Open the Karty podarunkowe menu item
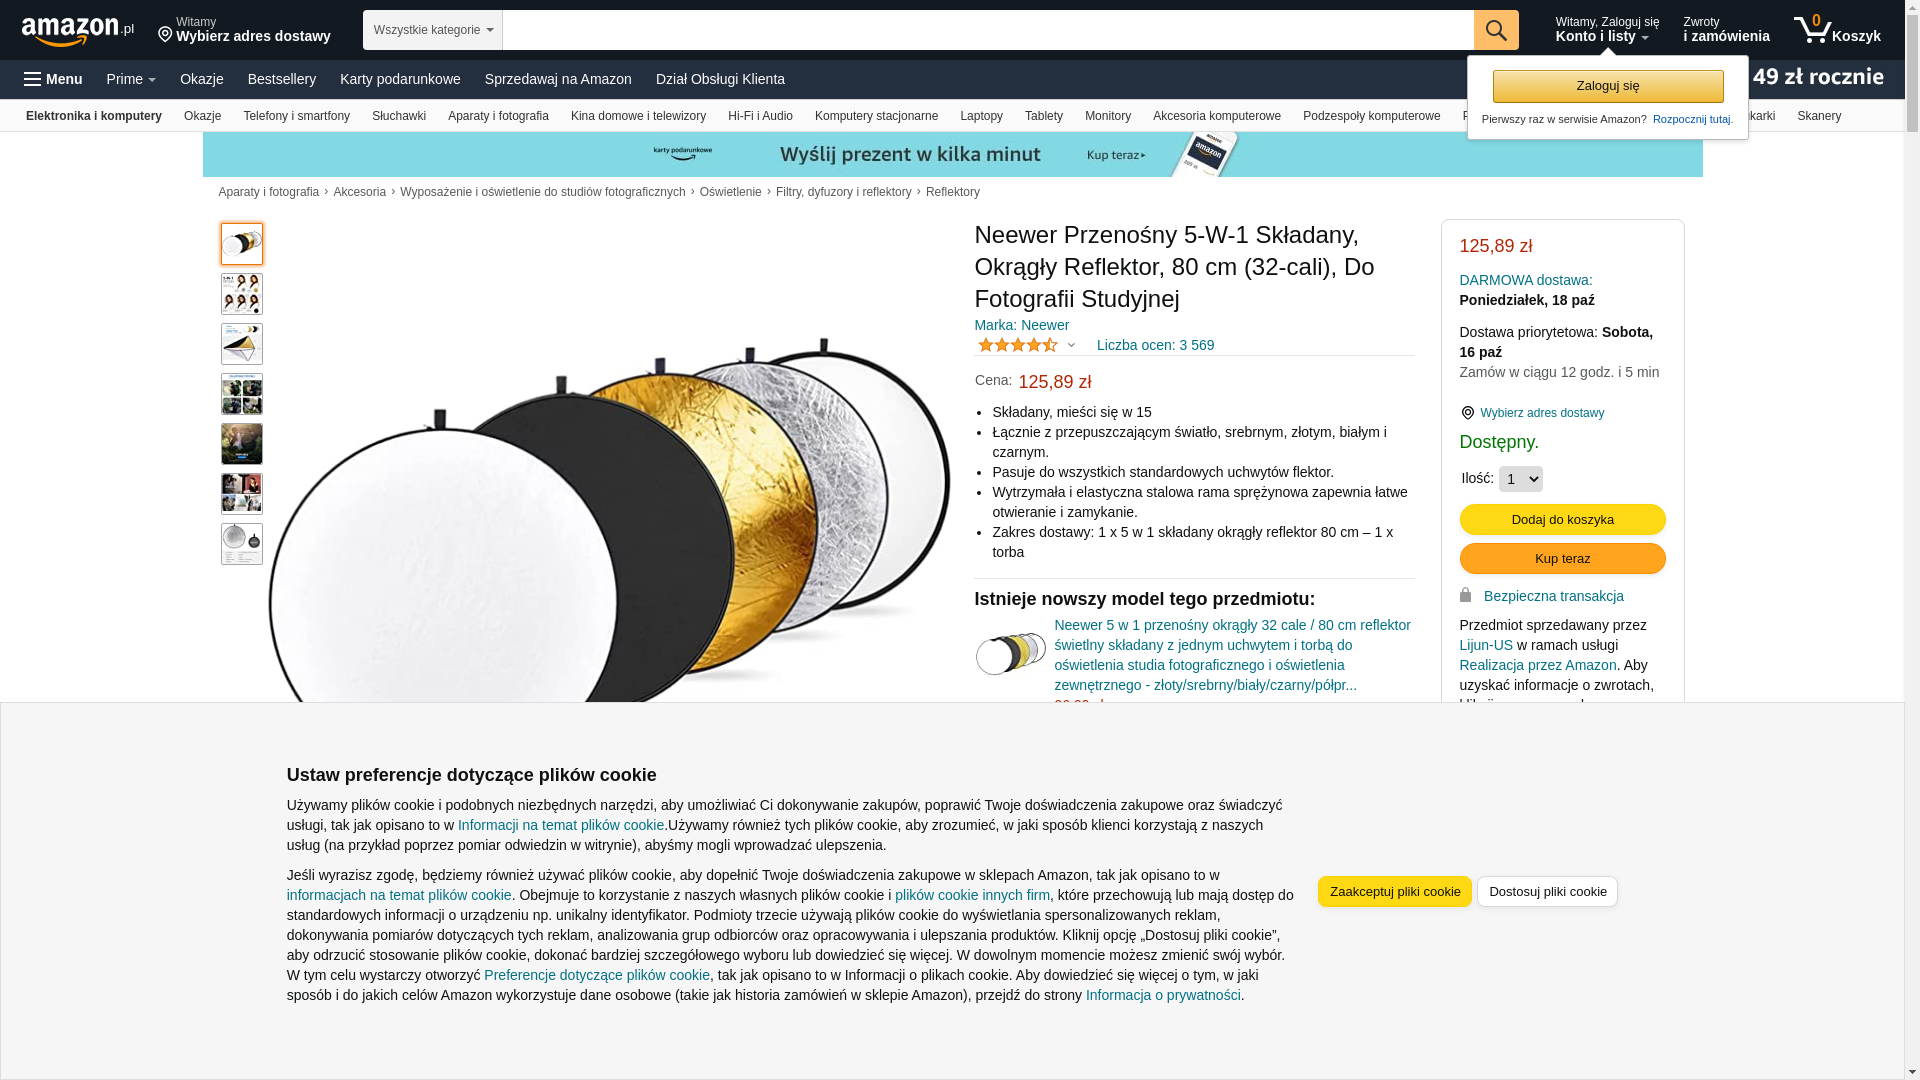The width and height of the screenshot is (1920, 1080). 400,79
